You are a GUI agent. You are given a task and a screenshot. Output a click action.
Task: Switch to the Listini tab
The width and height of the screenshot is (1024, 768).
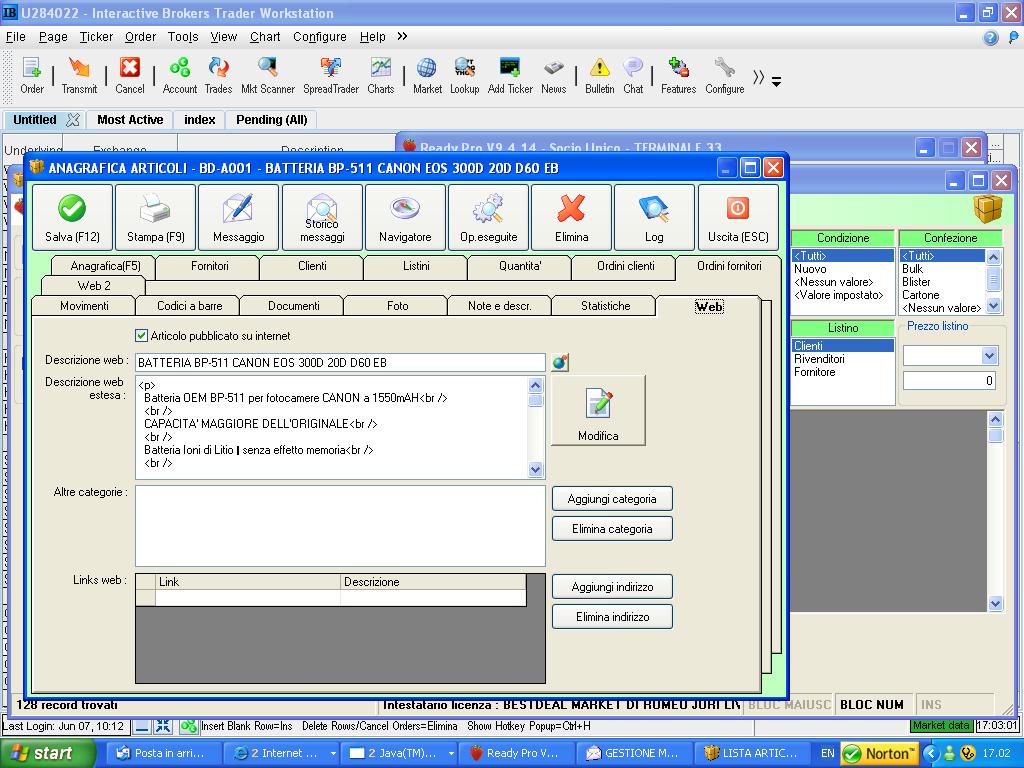pos(416,266)
